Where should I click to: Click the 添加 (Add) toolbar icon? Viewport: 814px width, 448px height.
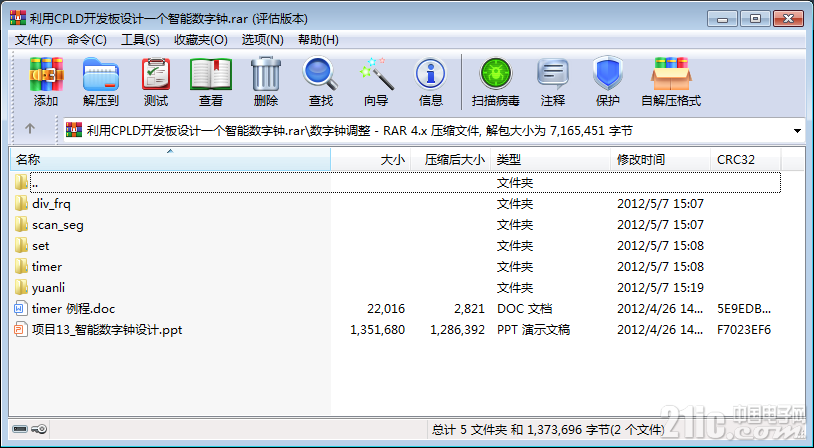click(46, 74)
